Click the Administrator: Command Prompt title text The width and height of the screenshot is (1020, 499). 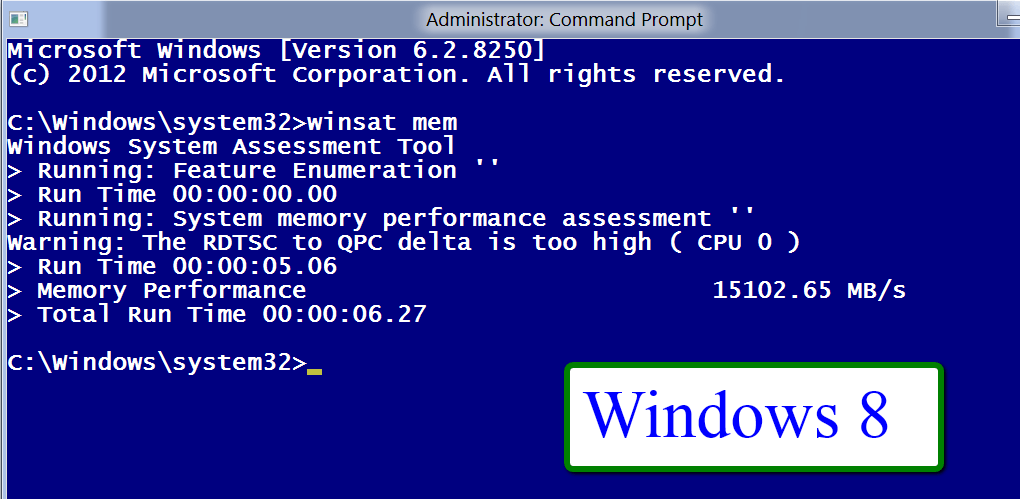pos(564,20)
